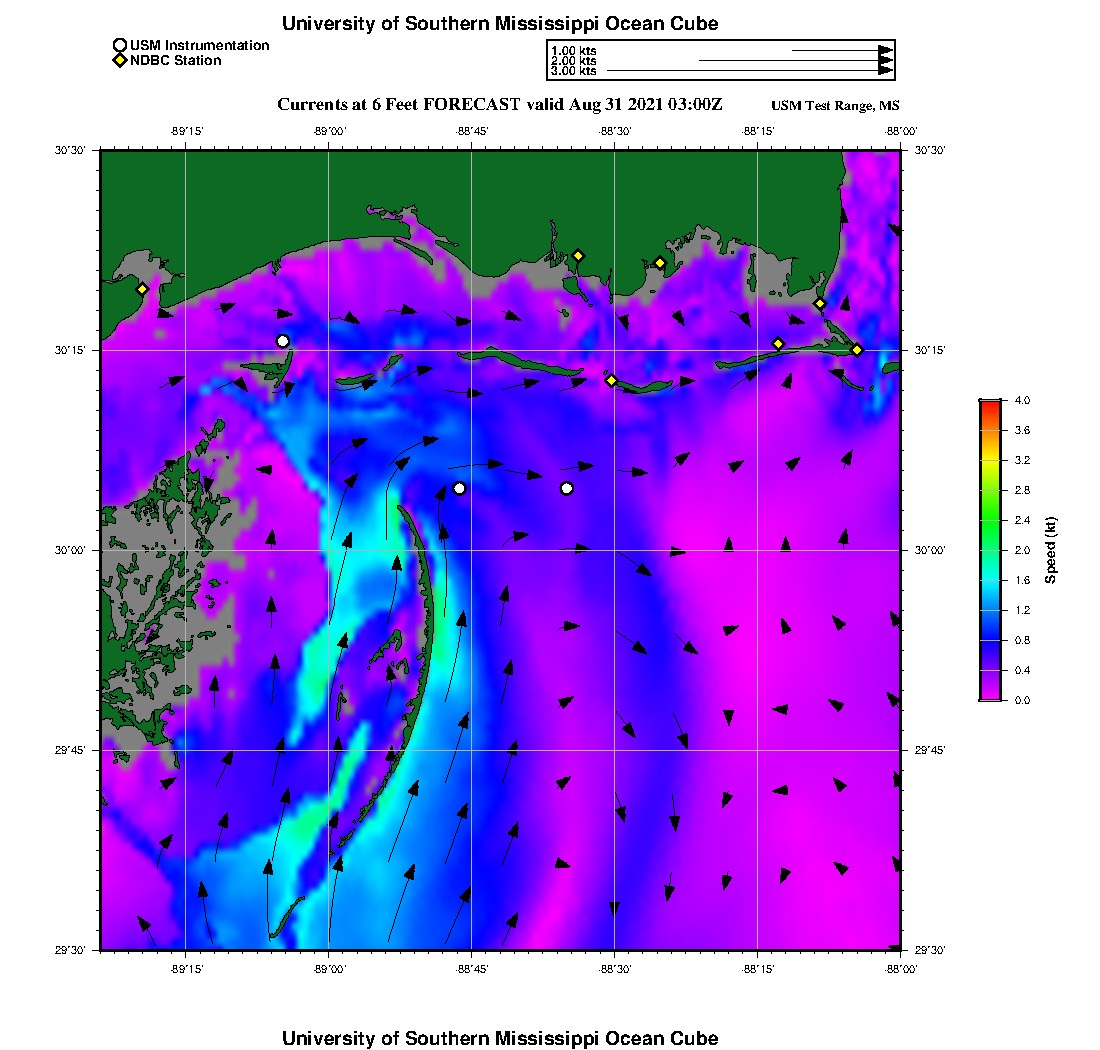
Task: Click the 0.0 value on the colorbar
Action: pos(1022,700)
